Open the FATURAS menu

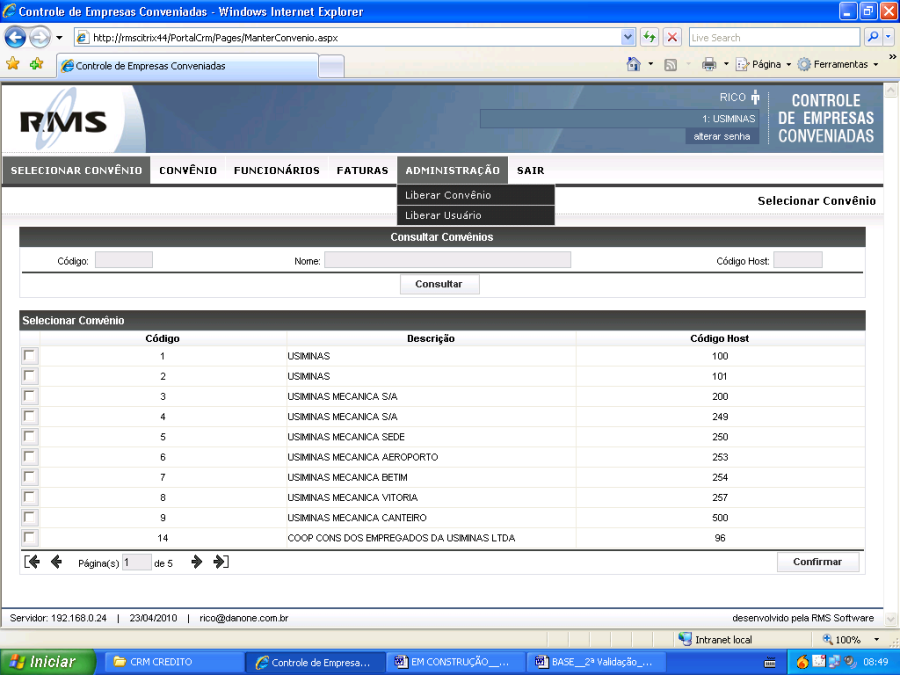click(x=362, y=170)
